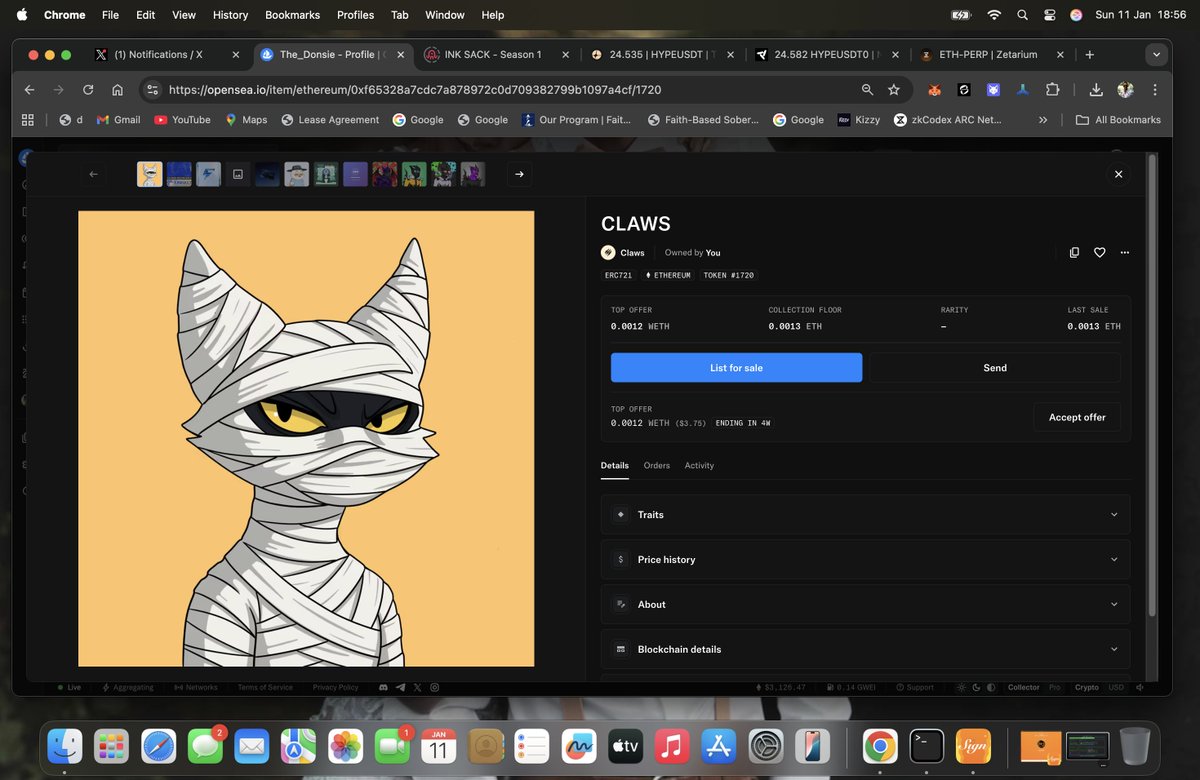Open Chrome profile avatar

point(1126,90)
